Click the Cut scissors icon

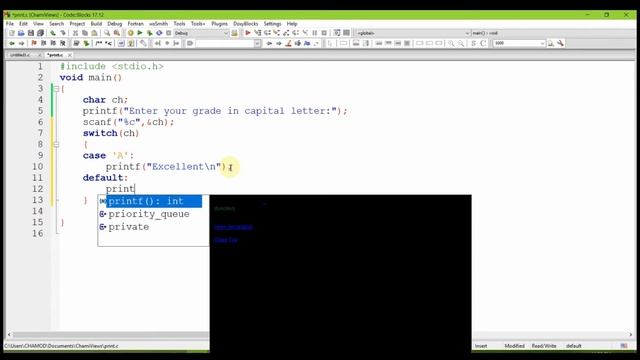click(x=76, y=33)
